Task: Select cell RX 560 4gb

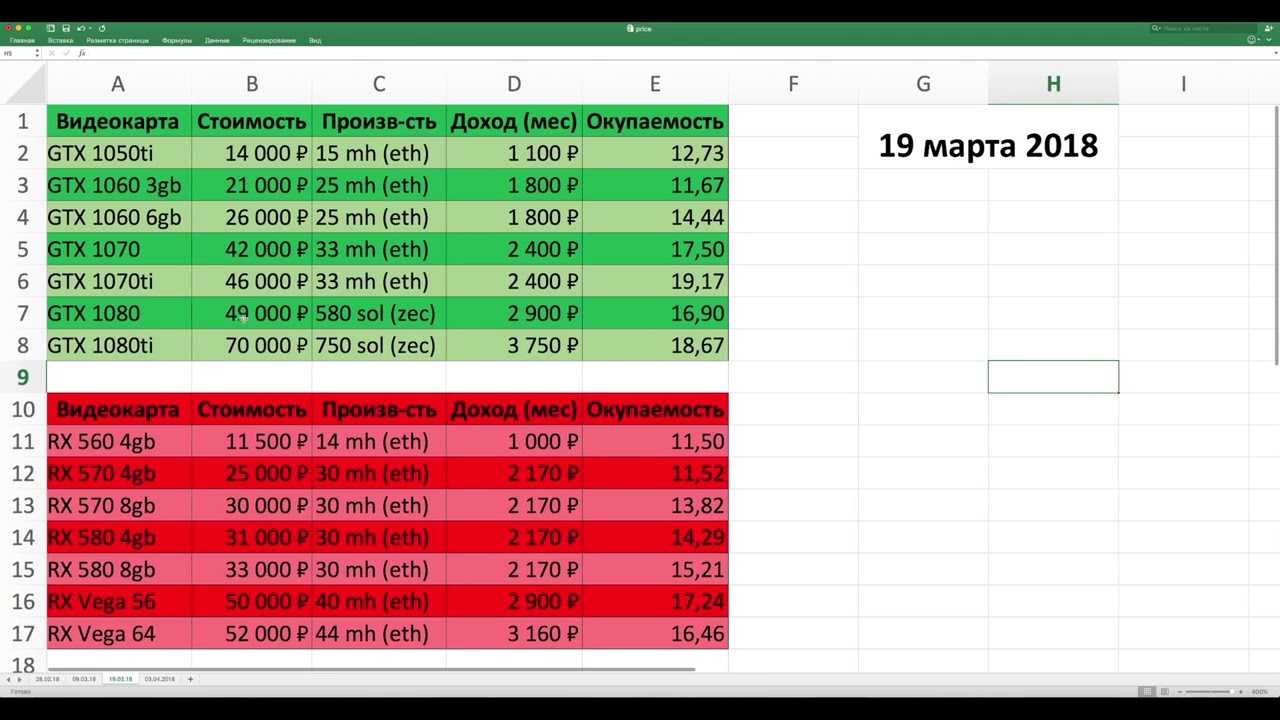Action: pyautogui.click(x=118, y=441)
